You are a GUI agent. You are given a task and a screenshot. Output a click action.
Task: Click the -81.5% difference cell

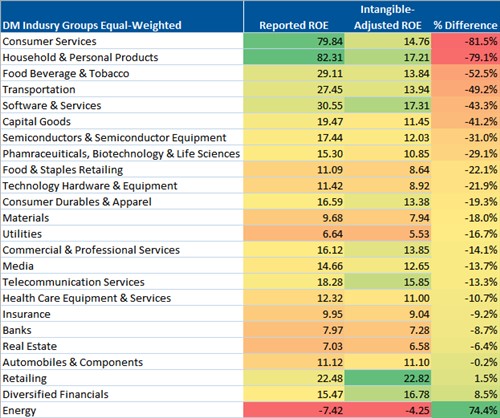(465, 41)
